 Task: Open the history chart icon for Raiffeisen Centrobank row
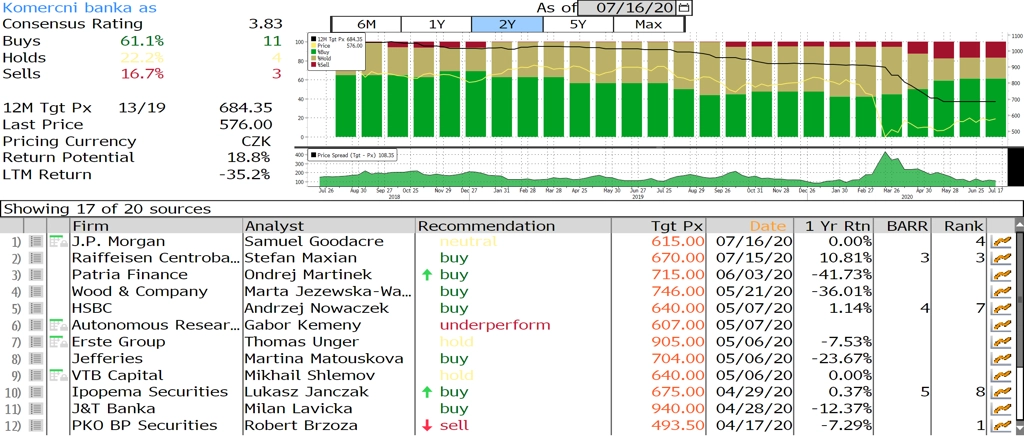pos(999,259)
